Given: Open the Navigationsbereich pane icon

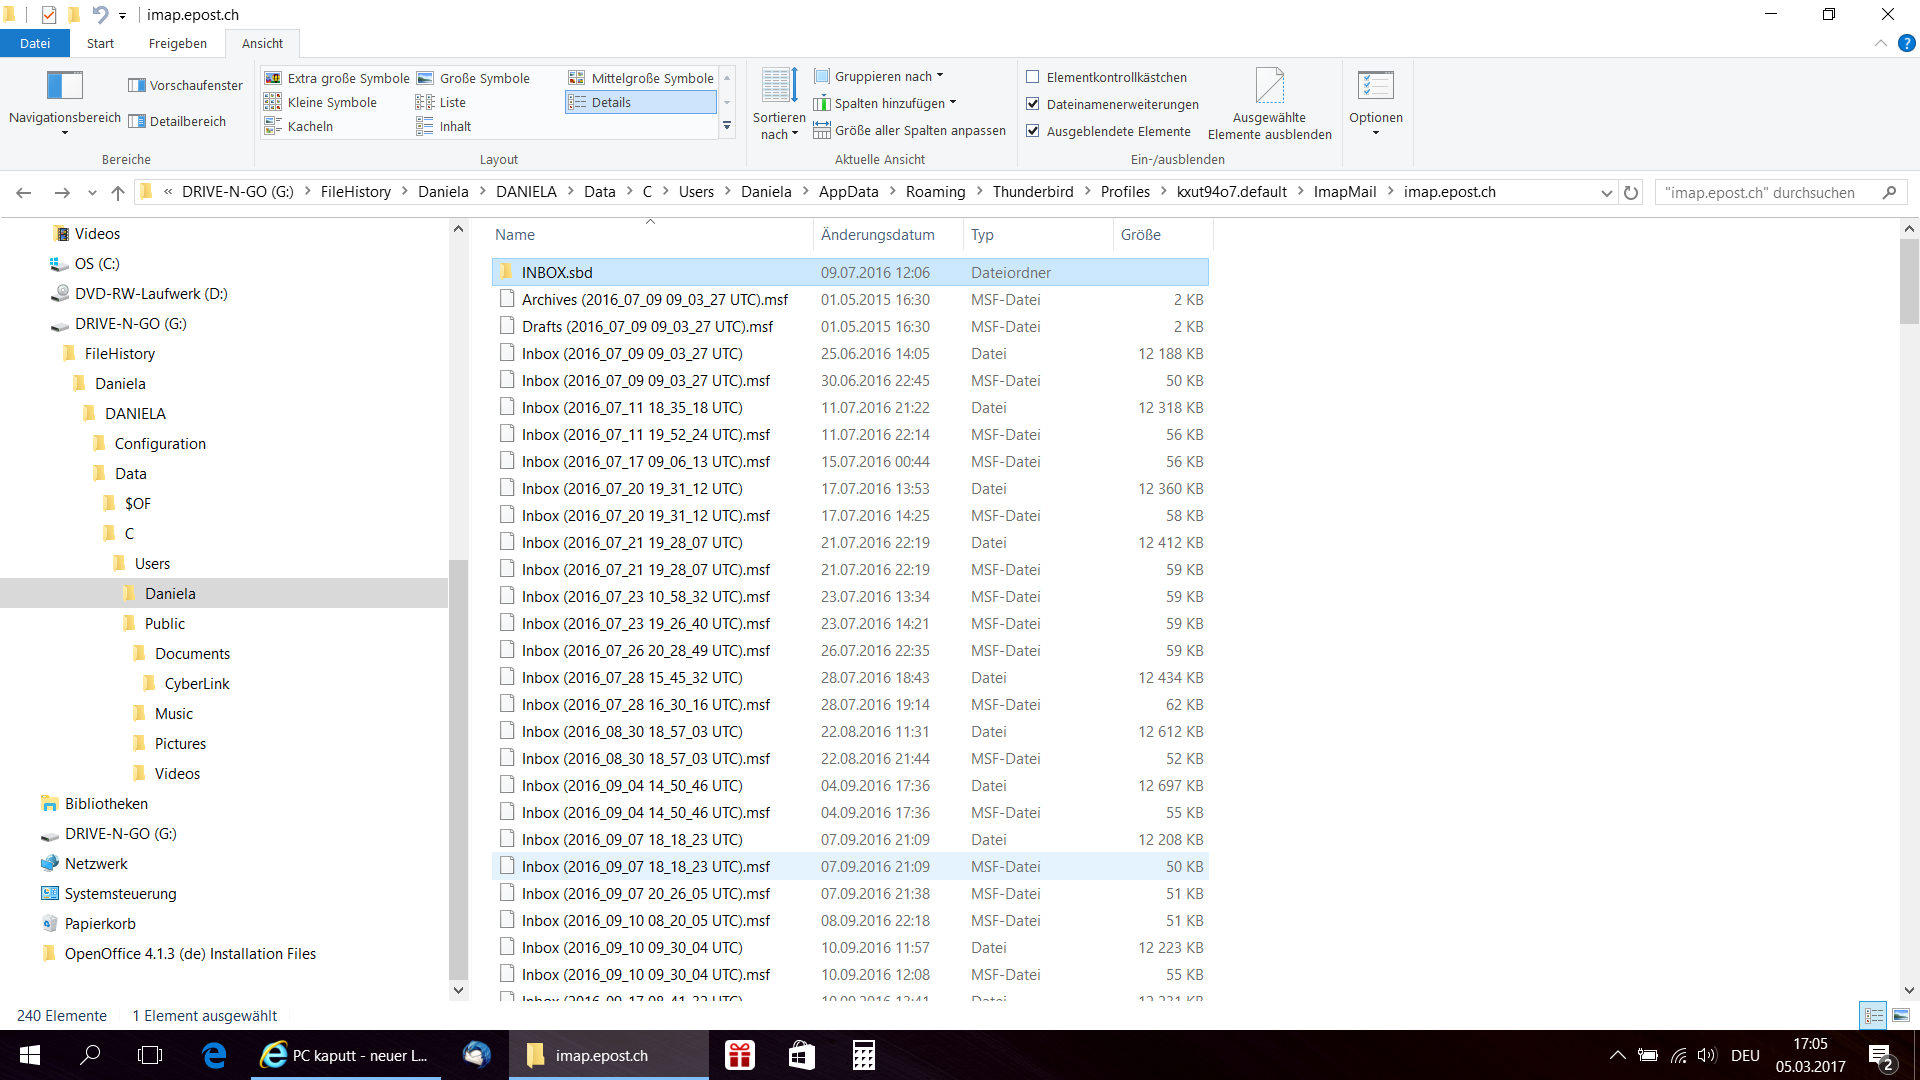Looking at the screenshot, I should click(x=65, y=85).
